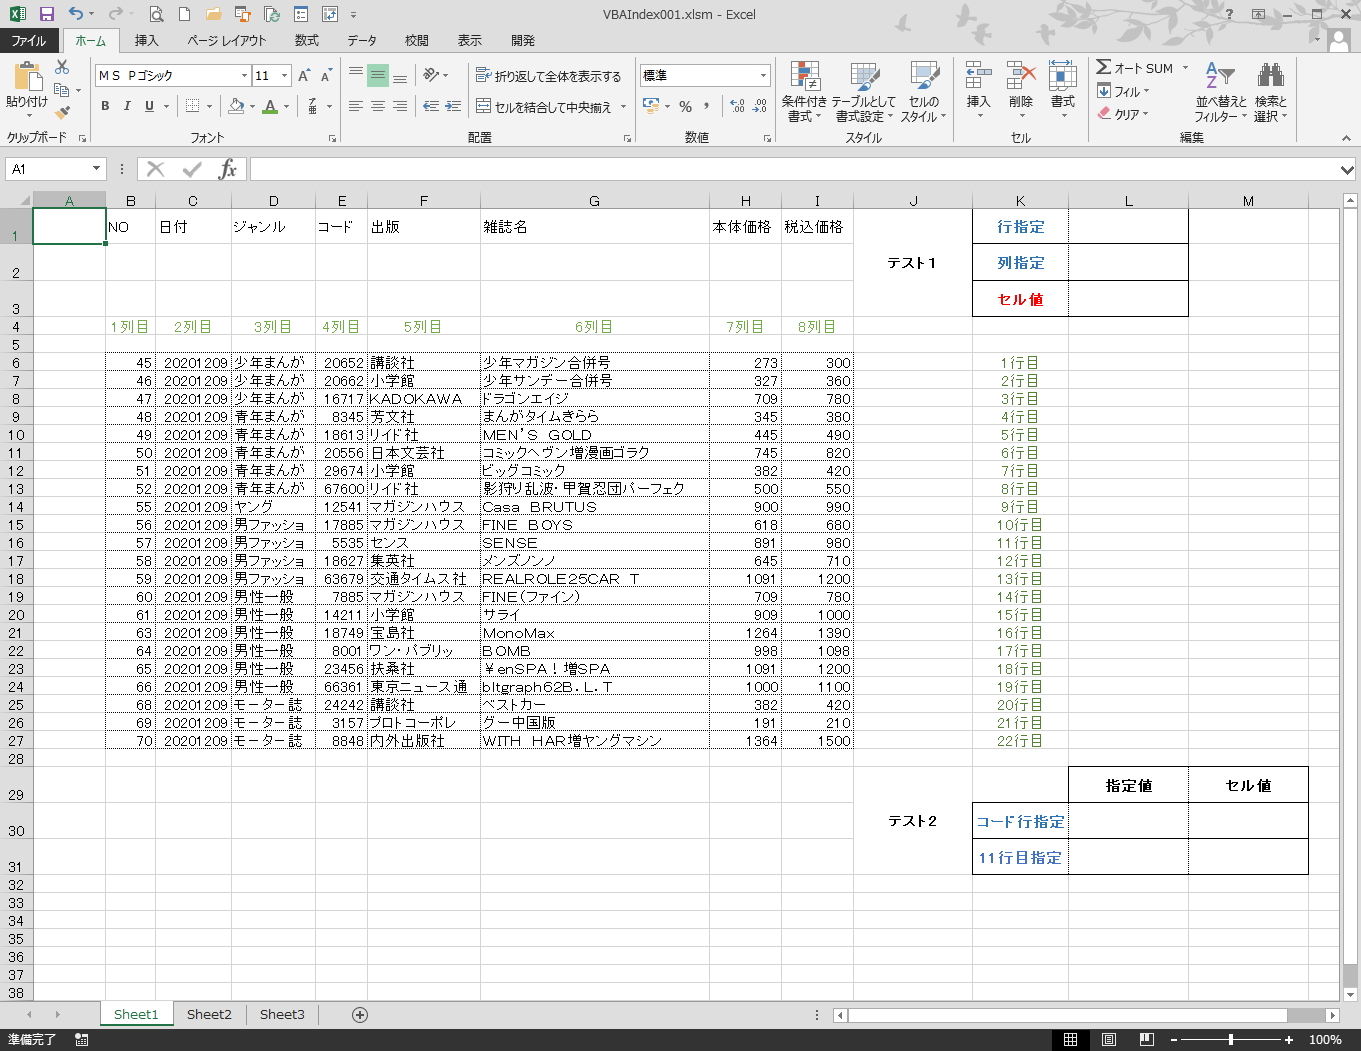Decrease decimal places

pyautogui.click(x=760, y=106)
